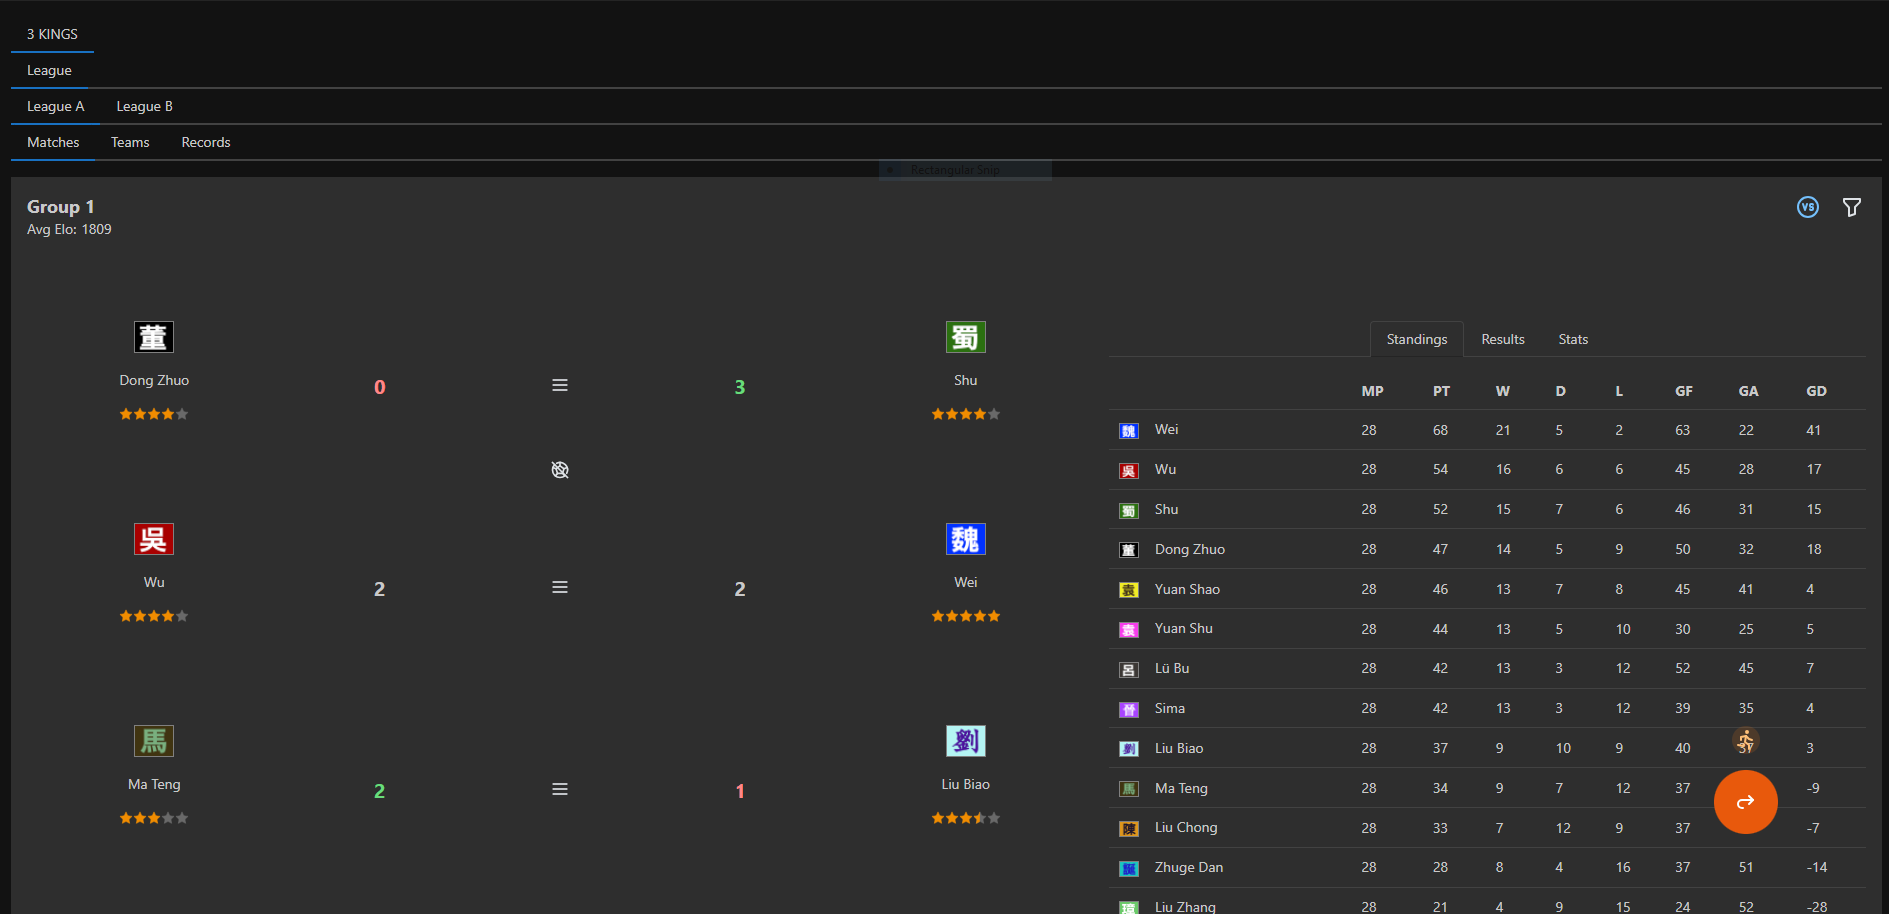
Task: Click the Shu team emblem in matches
Action: (965, 337)
